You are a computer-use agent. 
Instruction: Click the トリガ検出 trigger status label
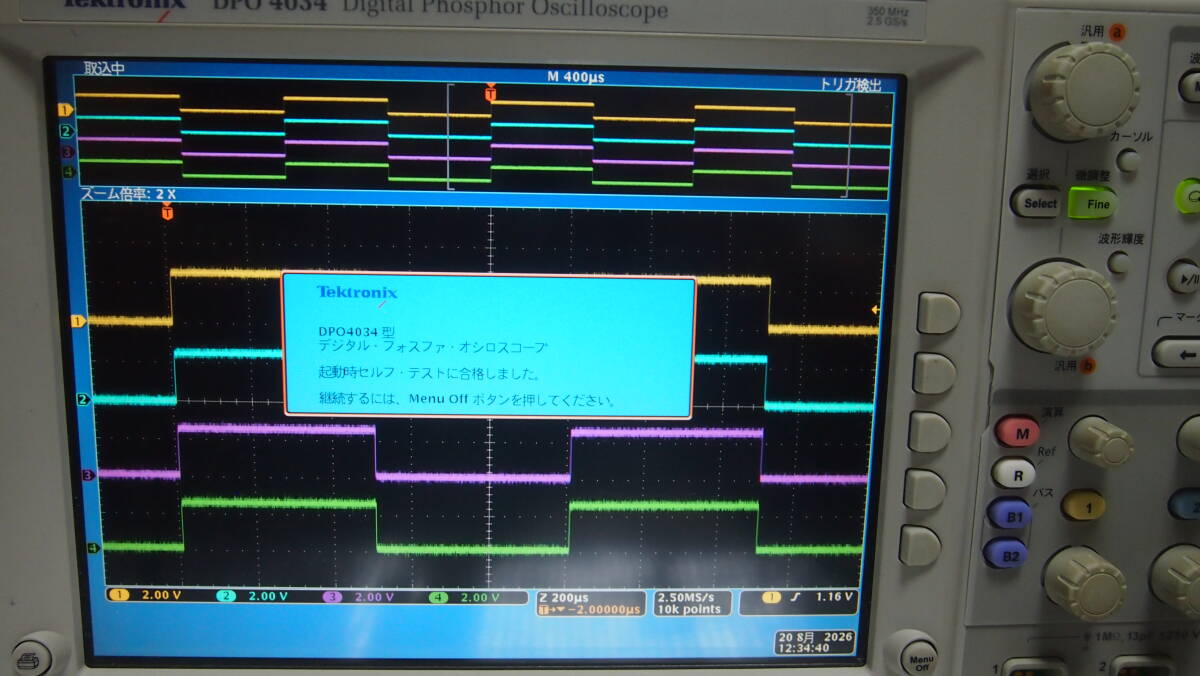[x=849, y=85]
